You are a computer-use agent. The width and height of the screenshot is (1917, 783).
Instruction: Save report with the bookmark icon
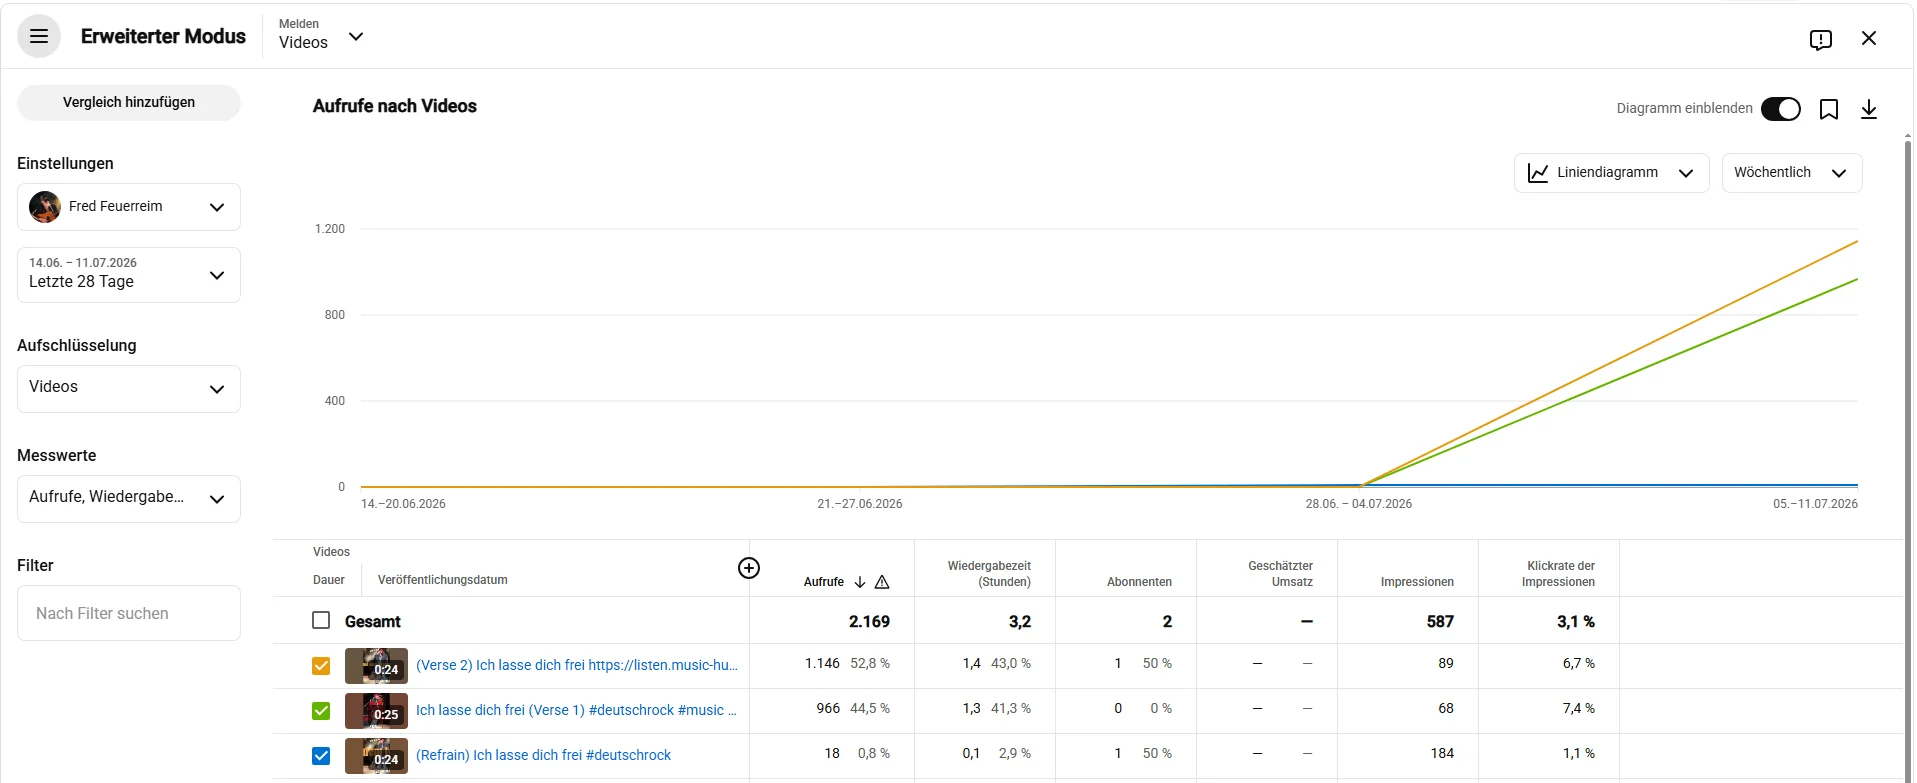pyautogui.click(x=1828, y=109)
